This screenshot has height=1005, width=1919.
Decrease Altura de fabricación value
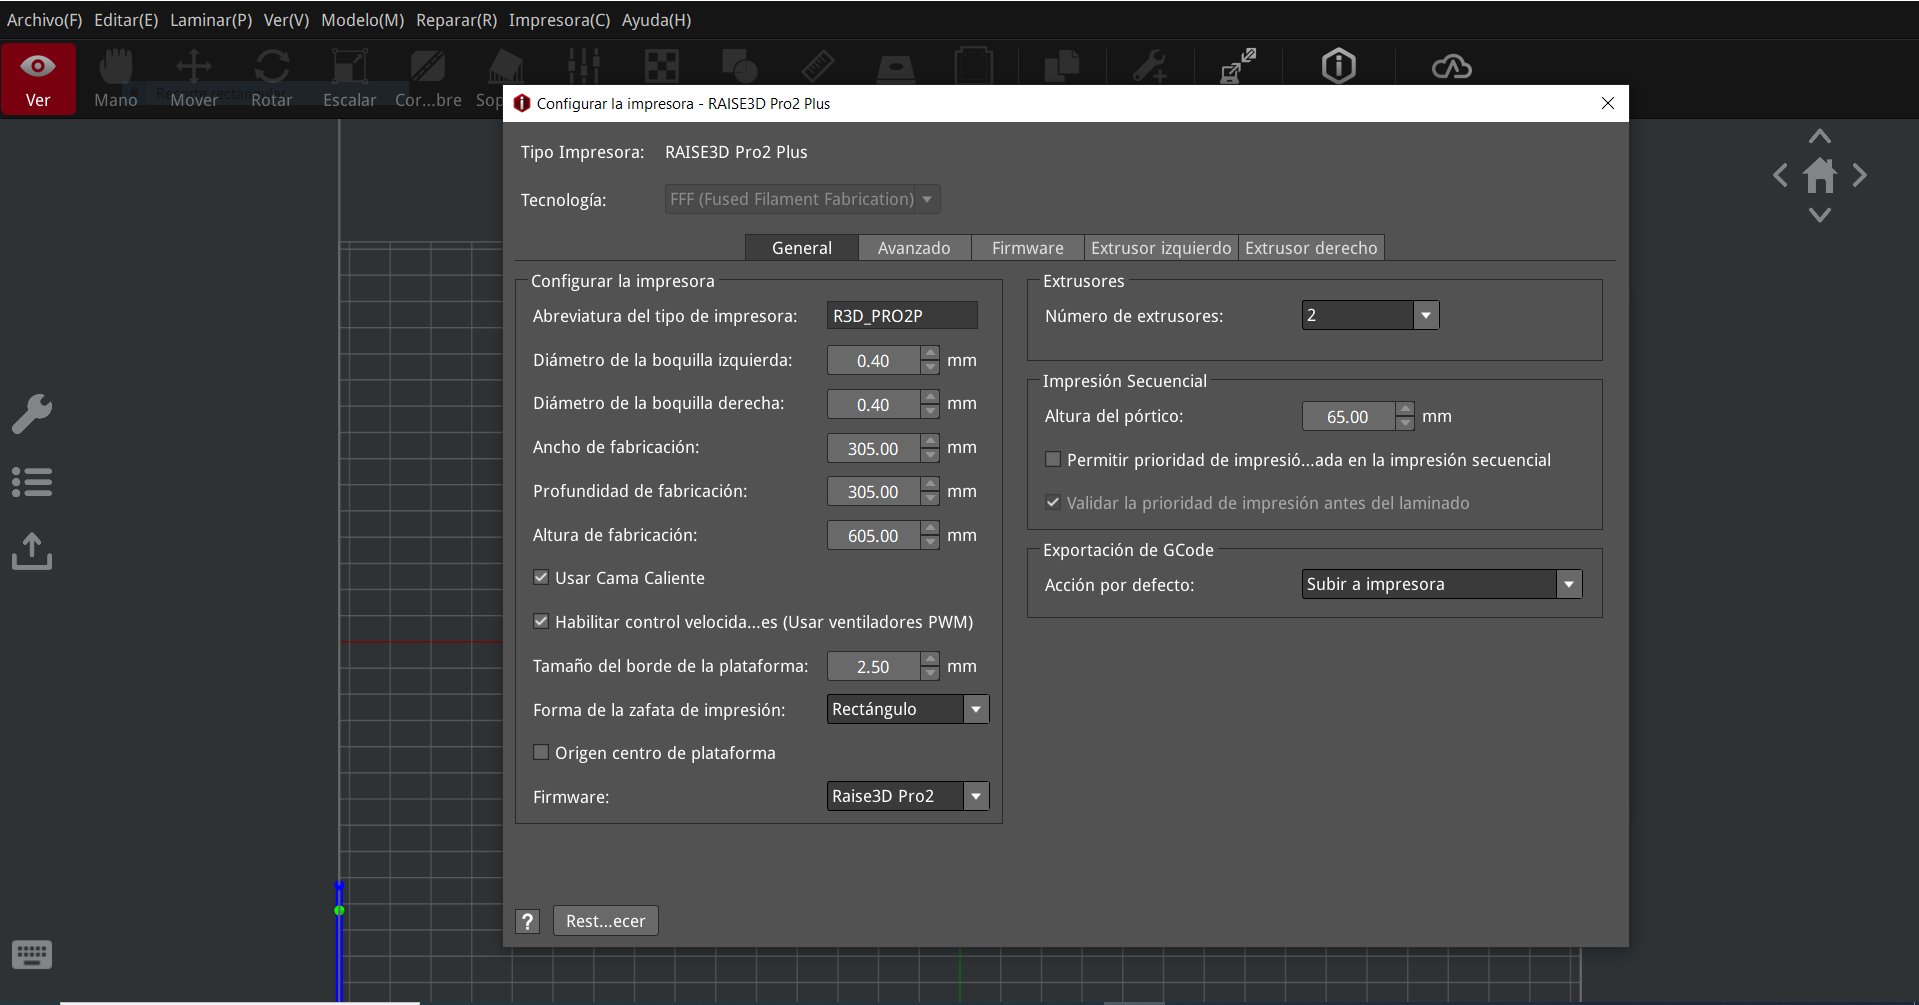tap(930, 543)
